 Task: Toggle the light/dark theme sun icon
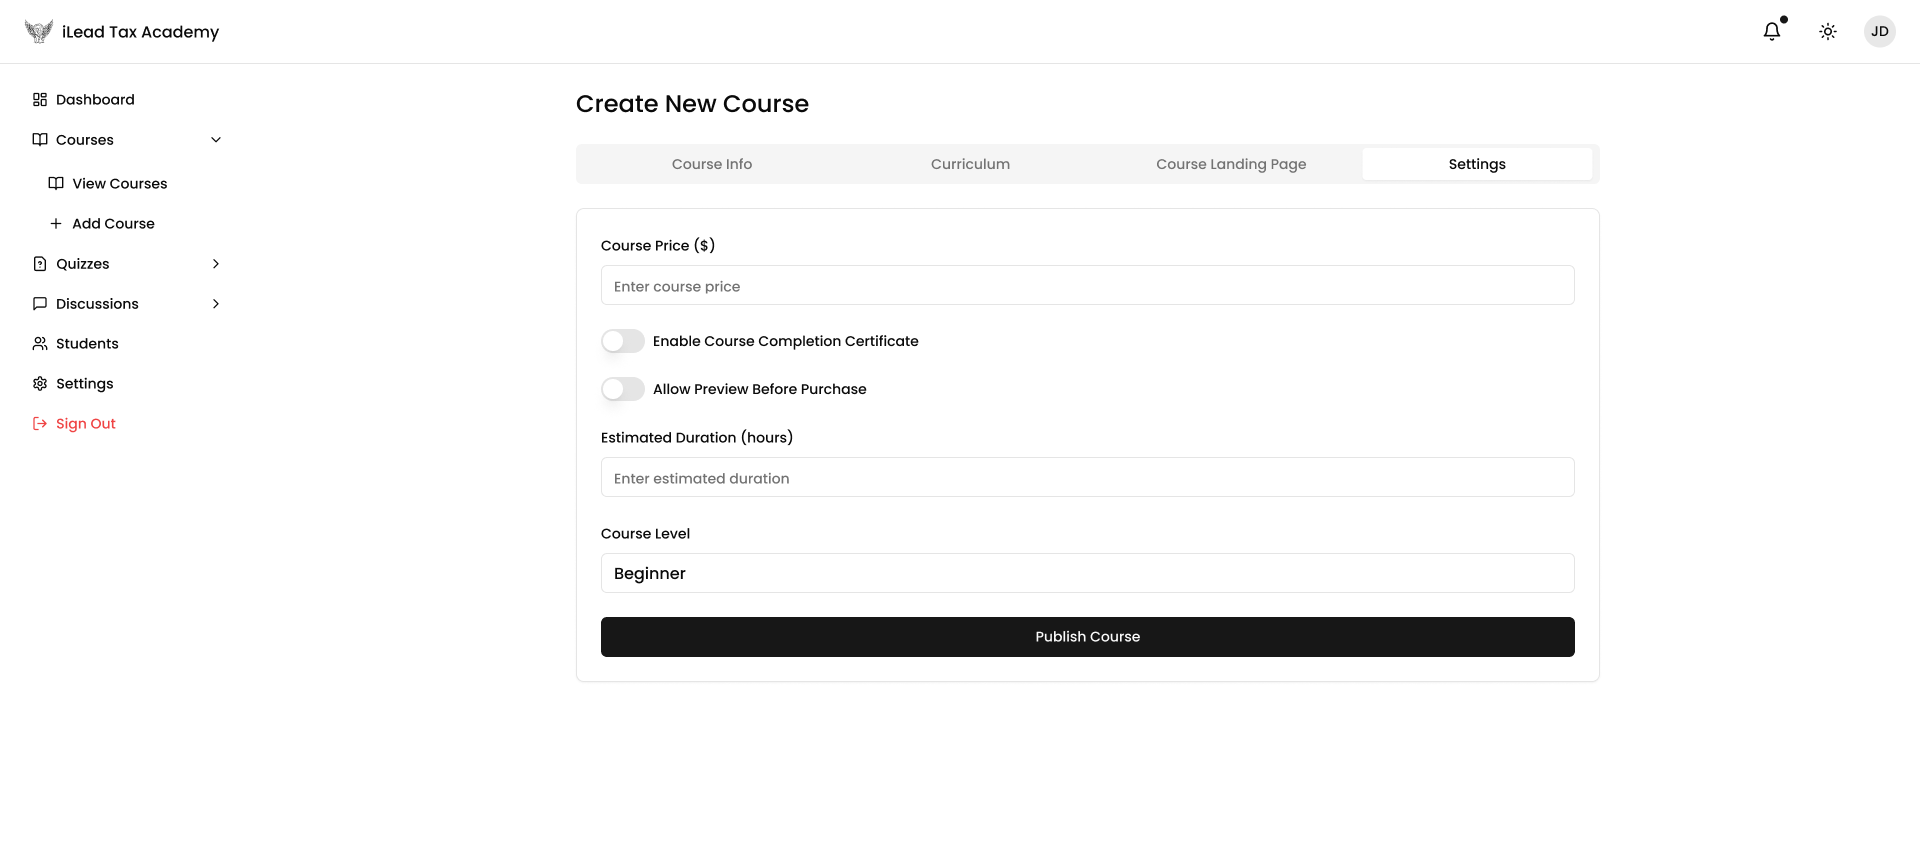click(1828, 32)
